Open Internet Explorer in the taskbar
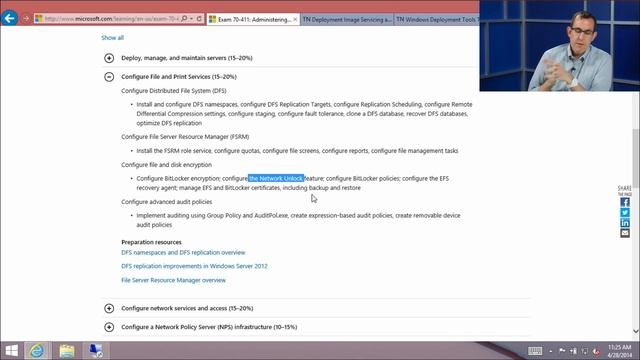Image resolution: width=640 pixels, height=360 pixels. pos(37,351)
